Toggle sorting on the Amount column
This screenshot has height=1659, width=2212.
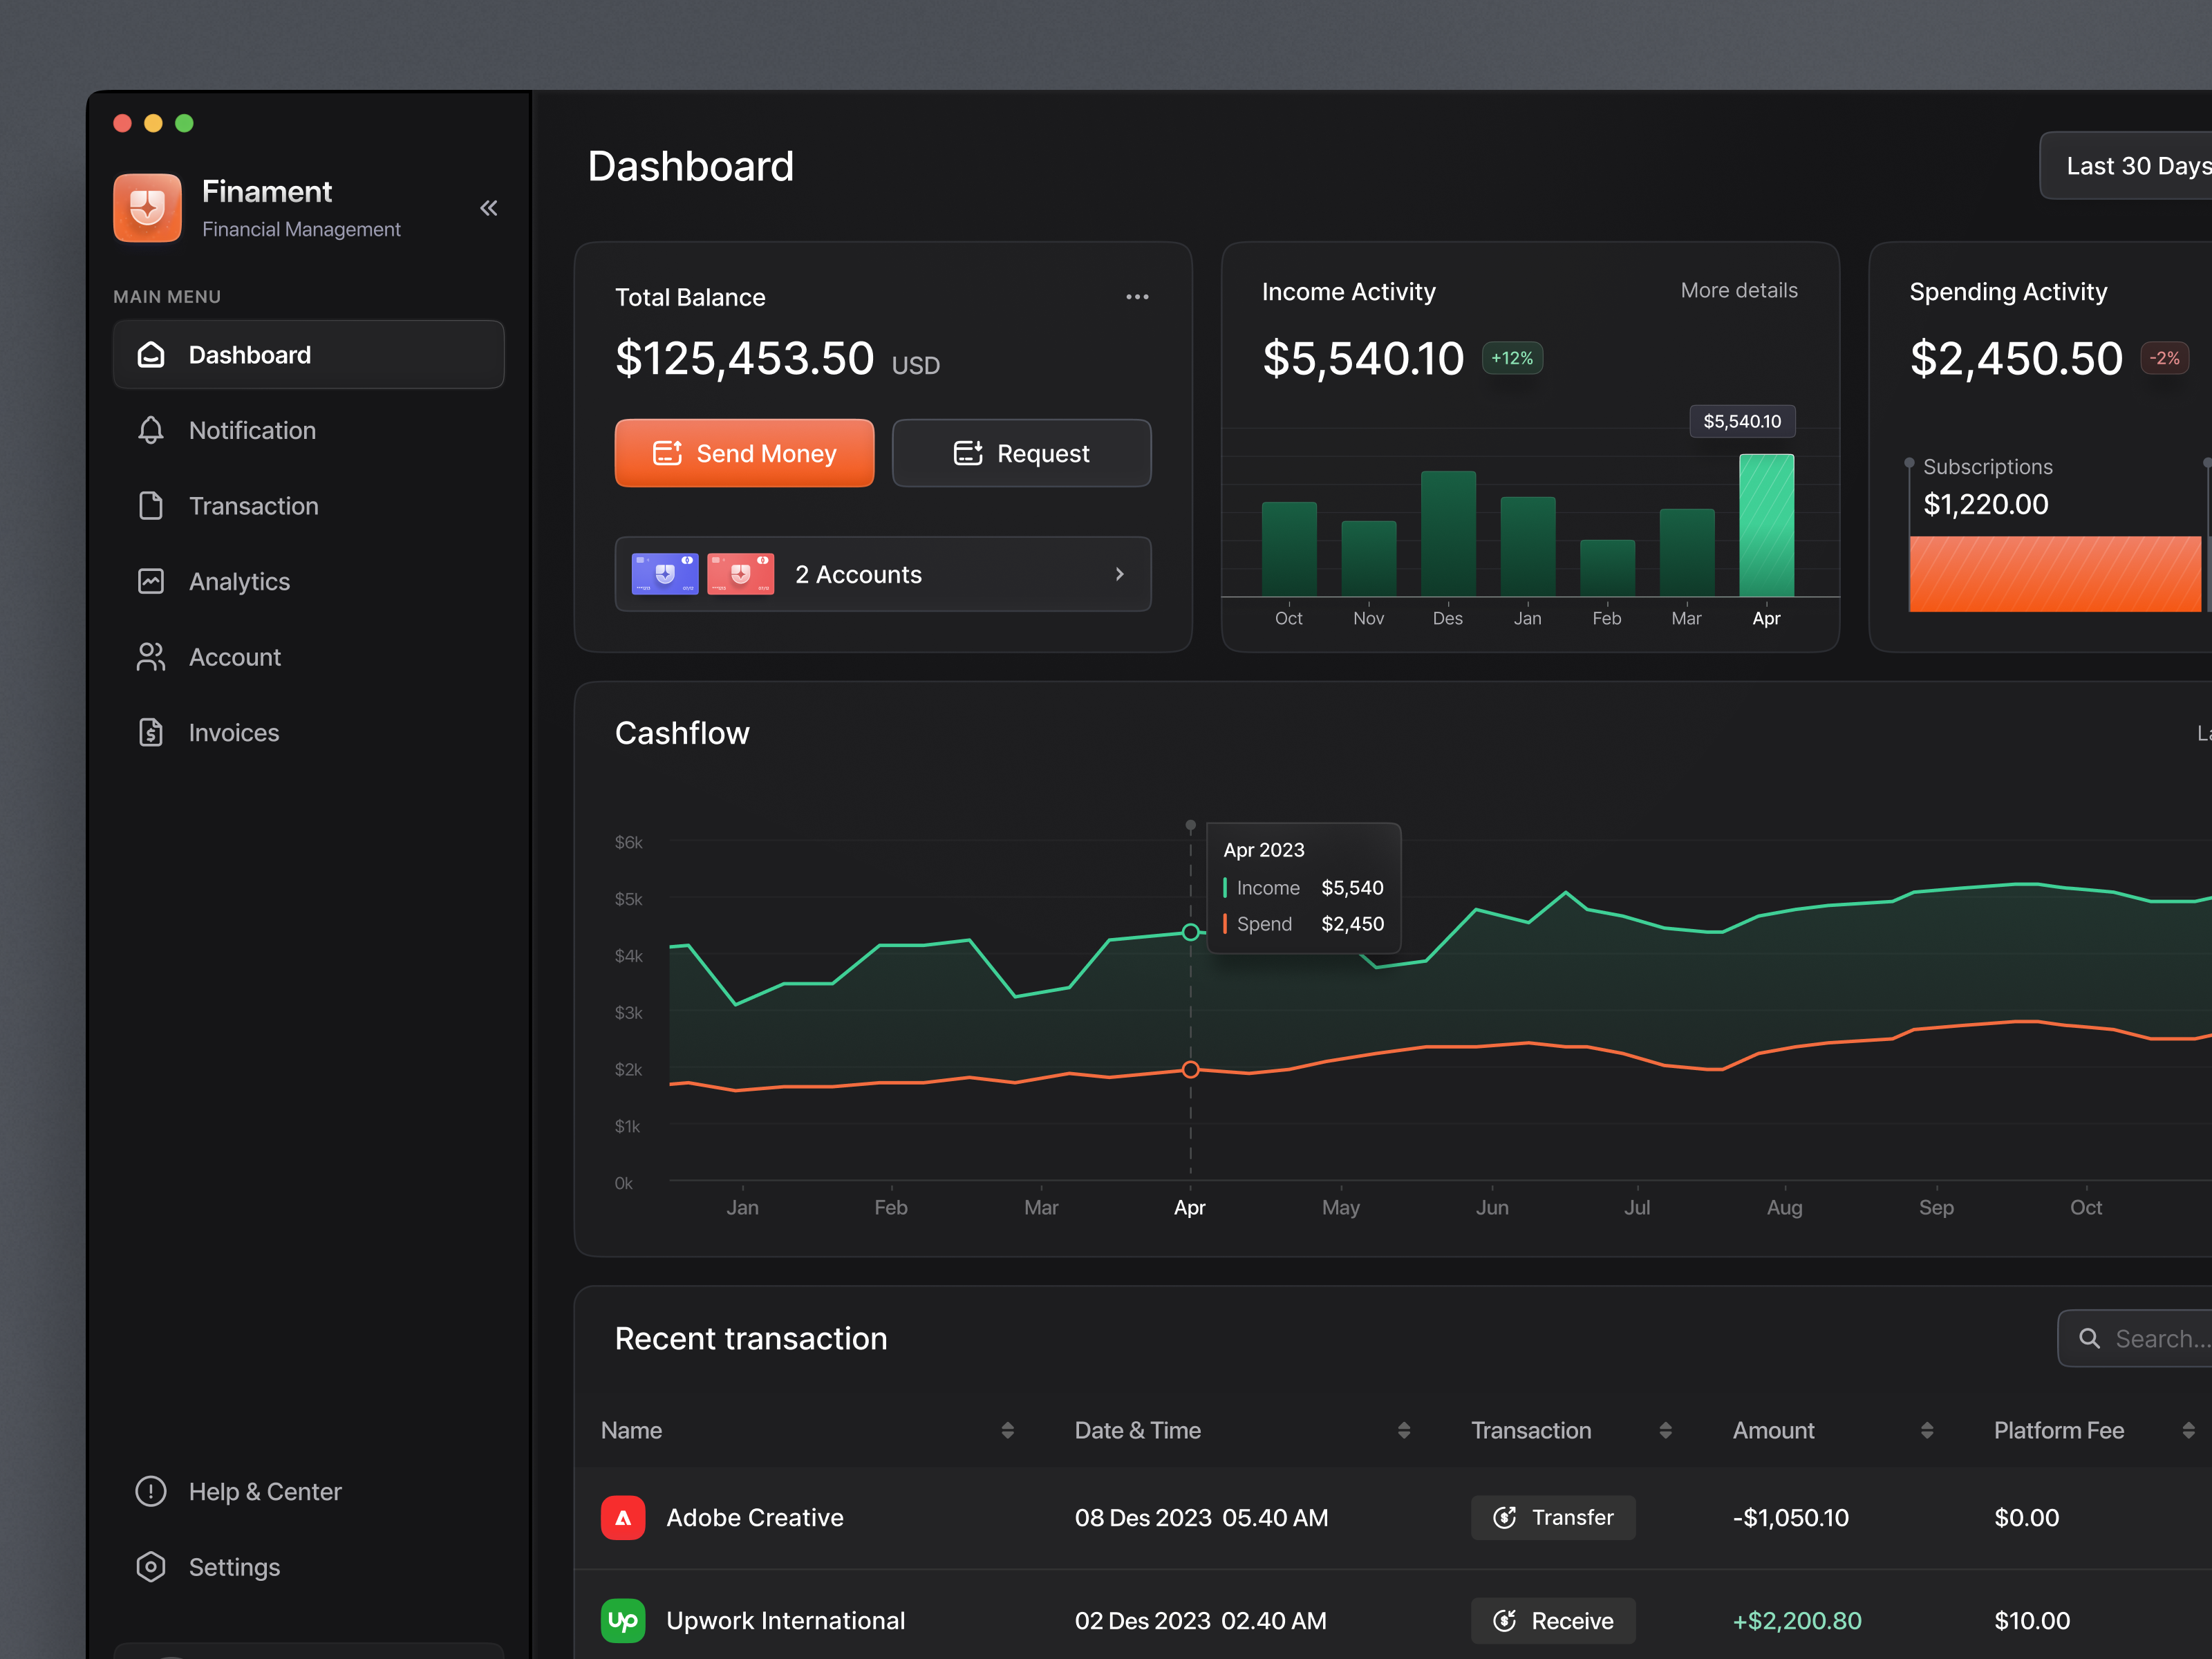[1928, 1430]
